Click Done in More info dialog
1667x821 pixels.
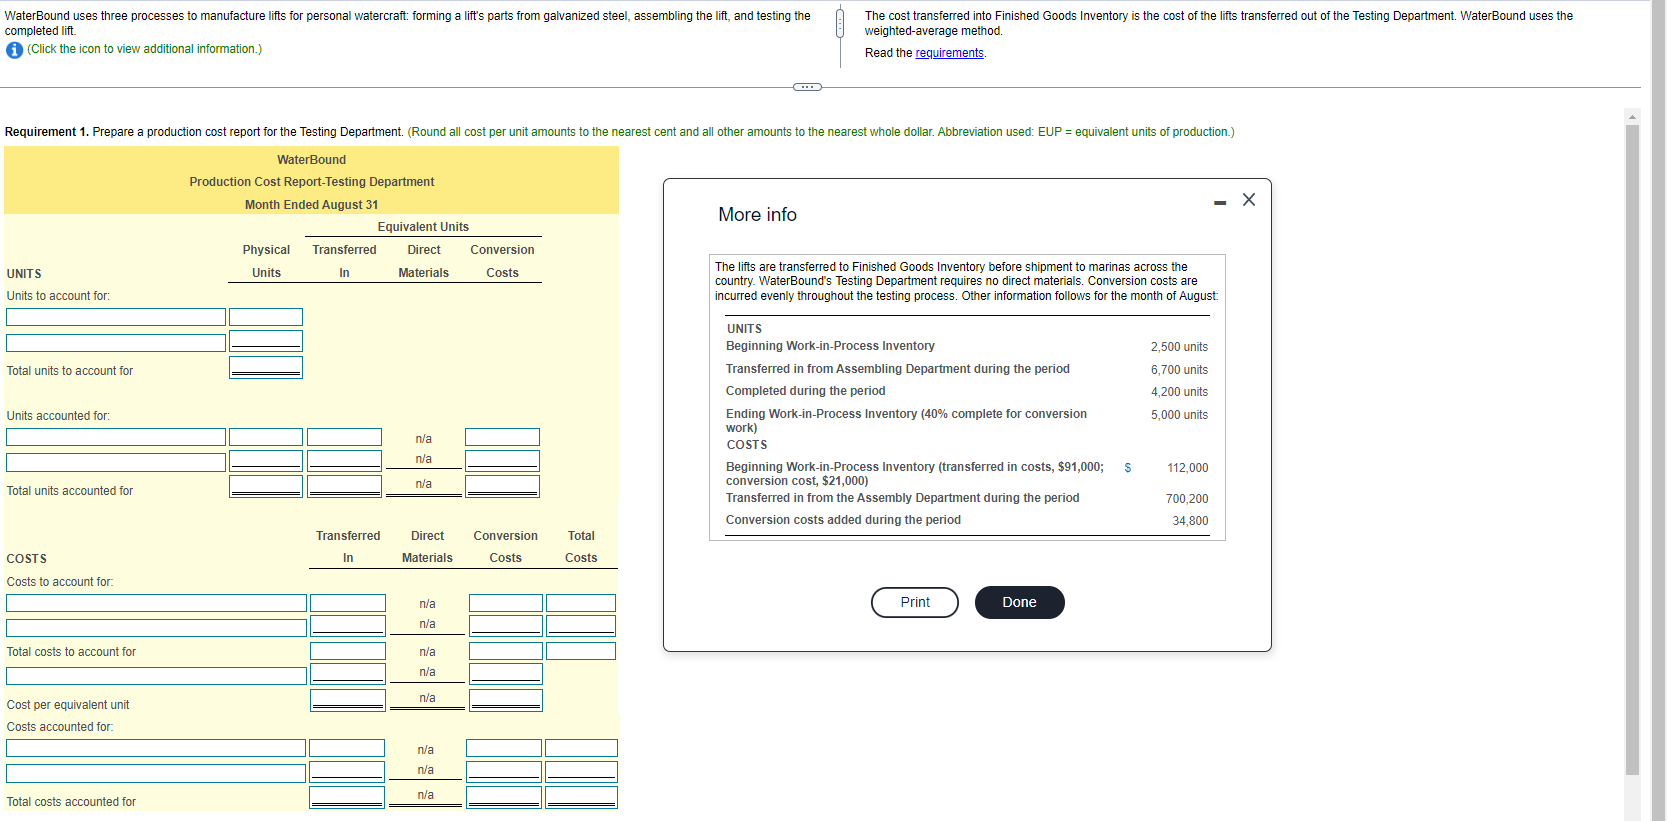1019,602
